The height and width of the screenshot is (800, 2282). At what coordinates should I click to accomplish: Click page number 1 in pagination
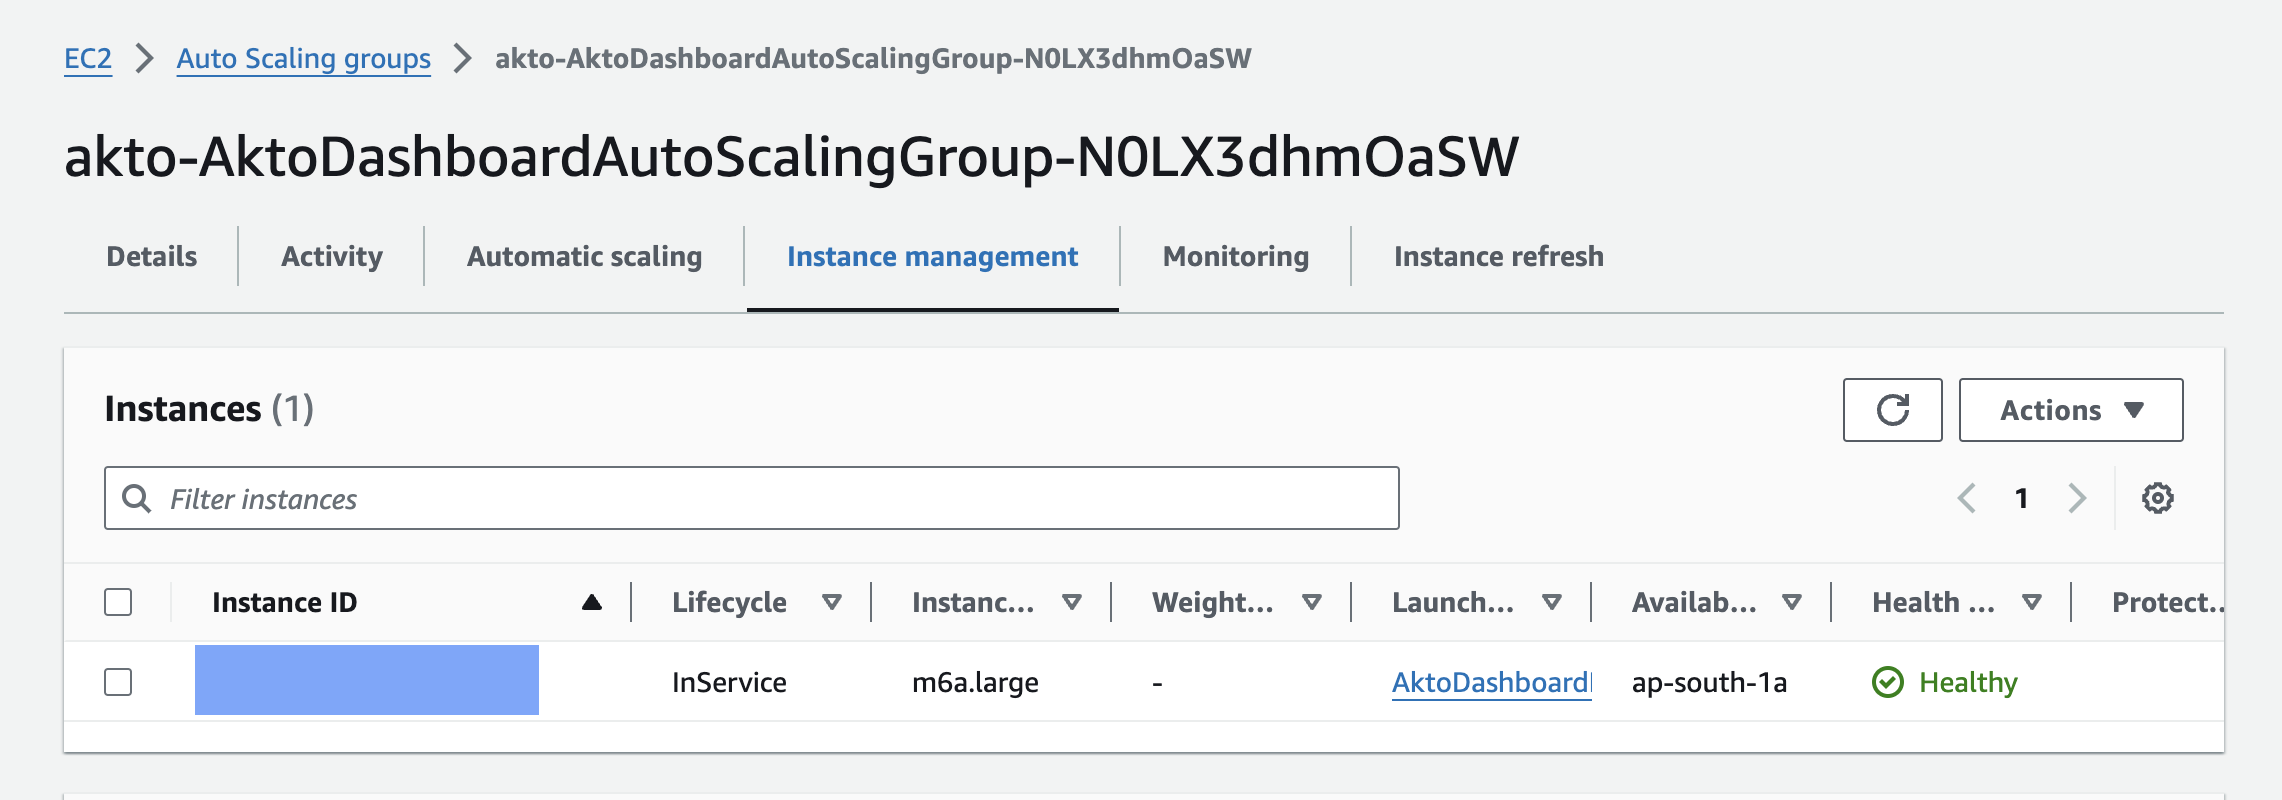pyautogui.click(x=2021, y=498)
